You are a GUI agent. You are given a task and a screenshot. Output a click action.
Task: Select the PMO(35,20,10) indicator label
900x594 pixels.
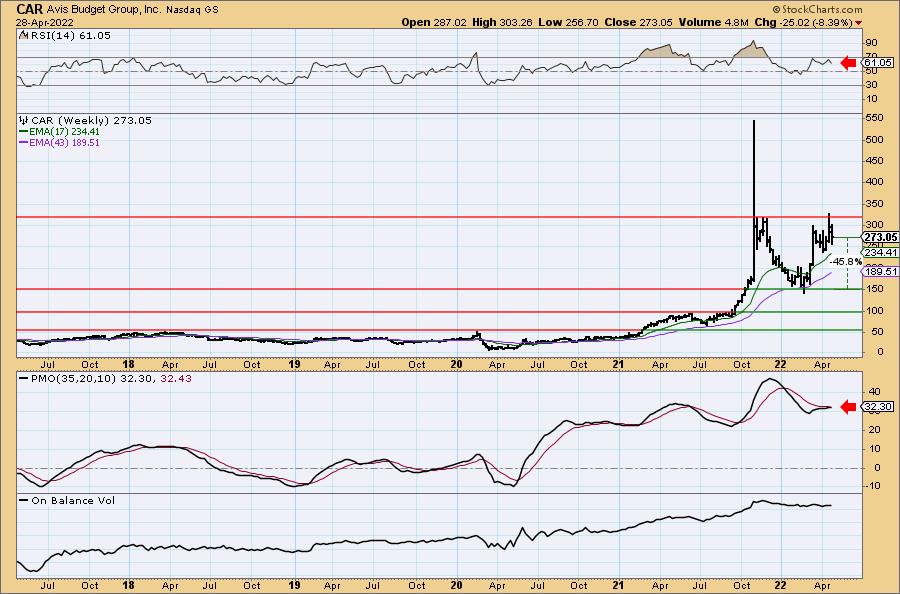73,379
